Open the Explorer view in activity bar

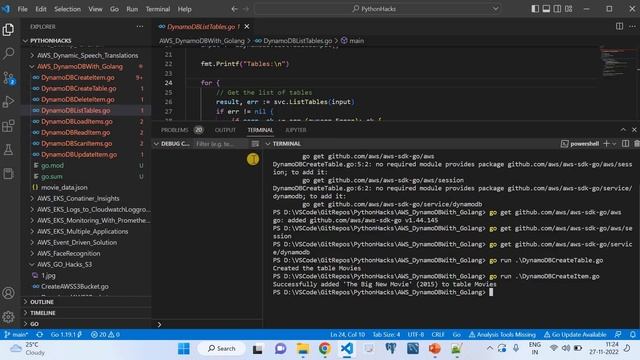8,29
